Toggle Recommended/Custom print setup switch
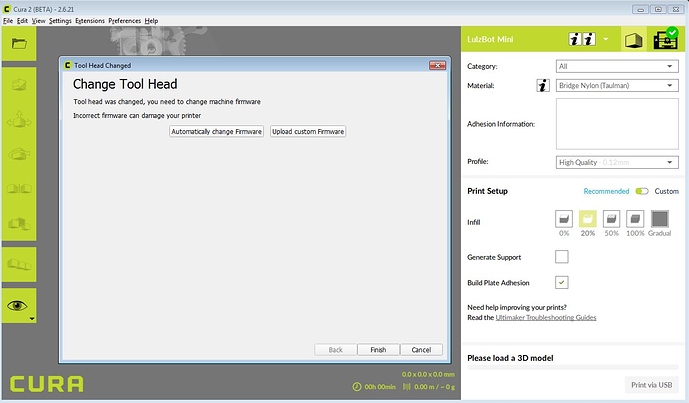689x403 pixels. (642, 191)
